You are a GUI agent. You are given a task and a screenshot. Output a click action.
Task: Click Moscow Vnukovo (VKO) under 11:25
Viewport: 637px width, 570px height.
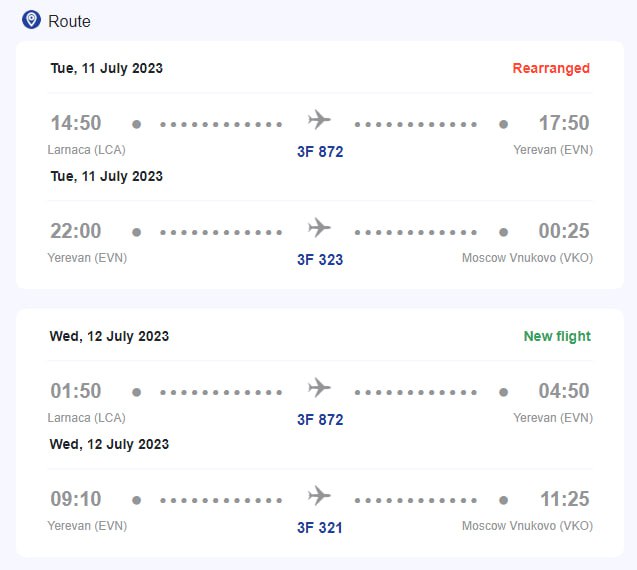pyautogui.click(x=527, y=526)
